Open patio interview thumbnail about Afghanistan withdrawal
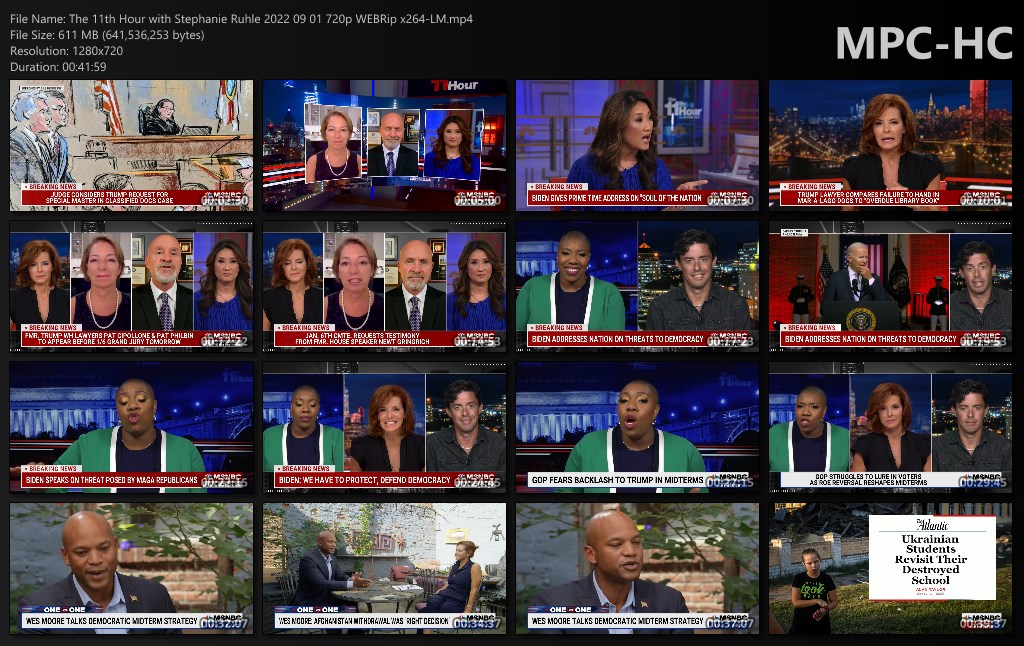 point(384,569)
